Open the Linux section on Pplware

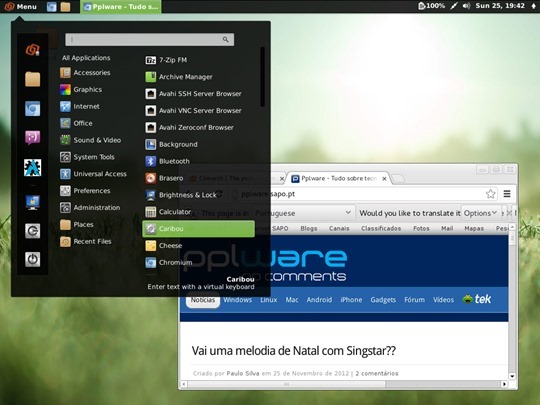click(269, 300)
